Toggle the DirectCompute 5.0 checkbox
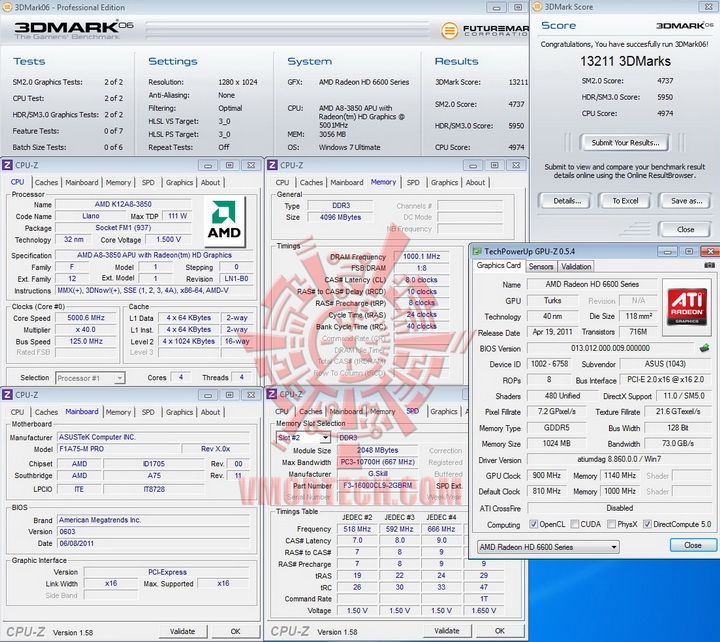Screen dimensions: 720x642 (647, 524)
